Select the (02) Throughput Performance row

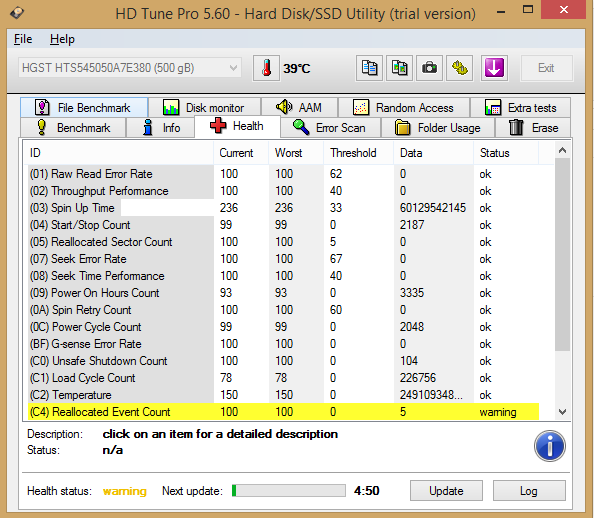[x=283, y=191]
